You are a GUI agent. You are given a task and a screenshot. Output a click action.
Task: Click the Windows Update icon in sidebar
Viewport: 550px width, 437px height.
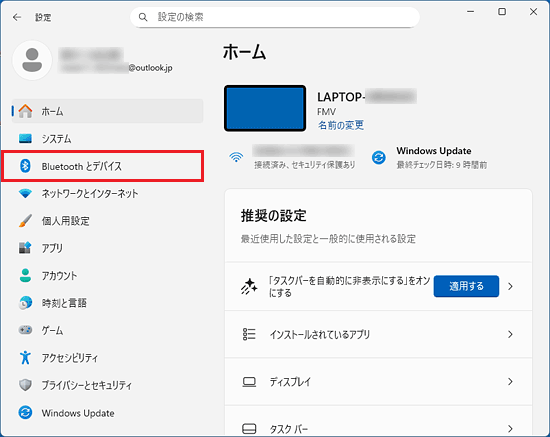[25, 413]
